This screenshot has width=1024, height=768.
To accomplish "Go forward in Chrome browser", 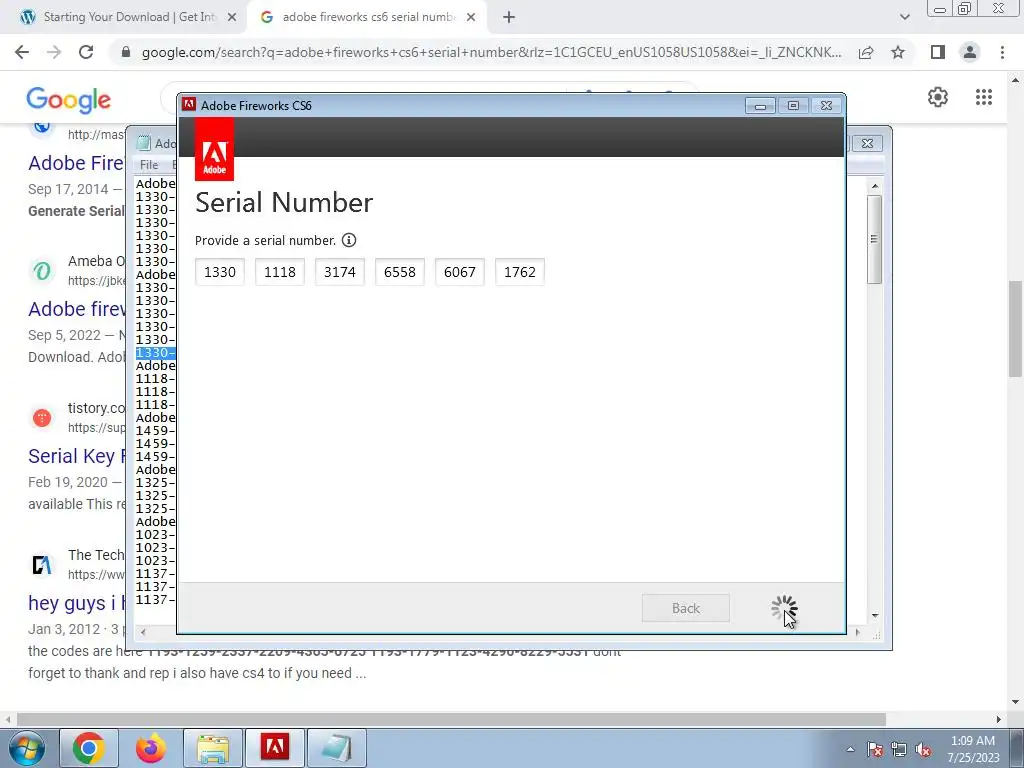I will click(x=54, y=52).
